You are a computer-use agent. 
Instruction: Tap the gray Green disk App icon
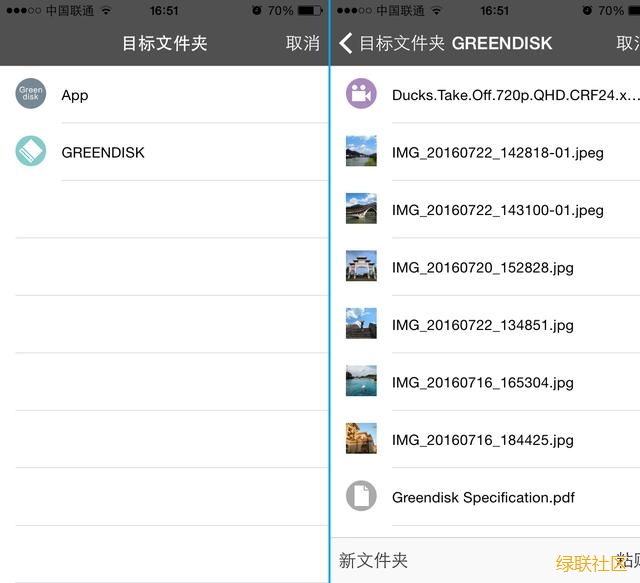pos(31,94)
